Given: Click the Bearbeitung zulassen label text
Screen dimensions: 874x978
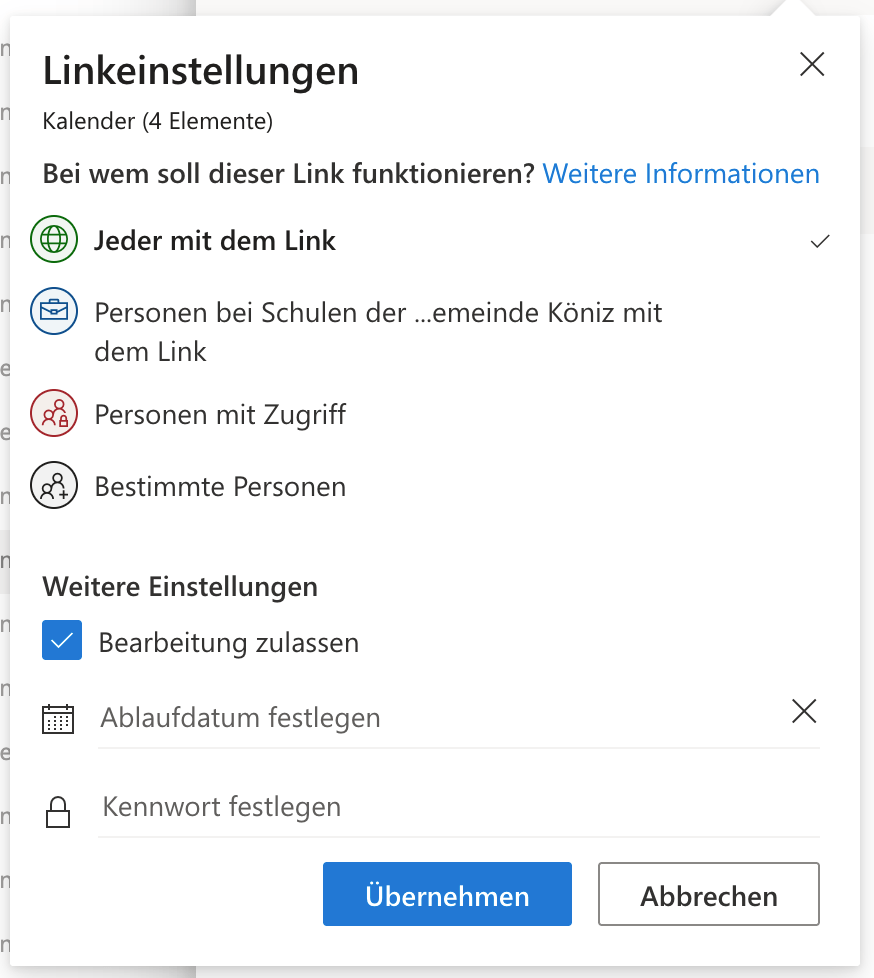Looking at the screenshot, I should pos(229,643).
